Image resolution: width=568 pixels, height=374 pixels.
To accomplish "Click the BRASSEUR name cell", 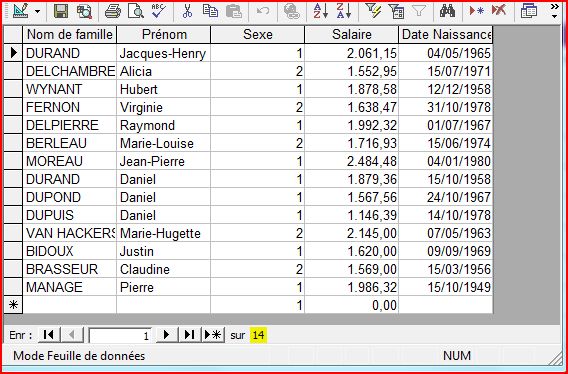I will pos(70,269).
